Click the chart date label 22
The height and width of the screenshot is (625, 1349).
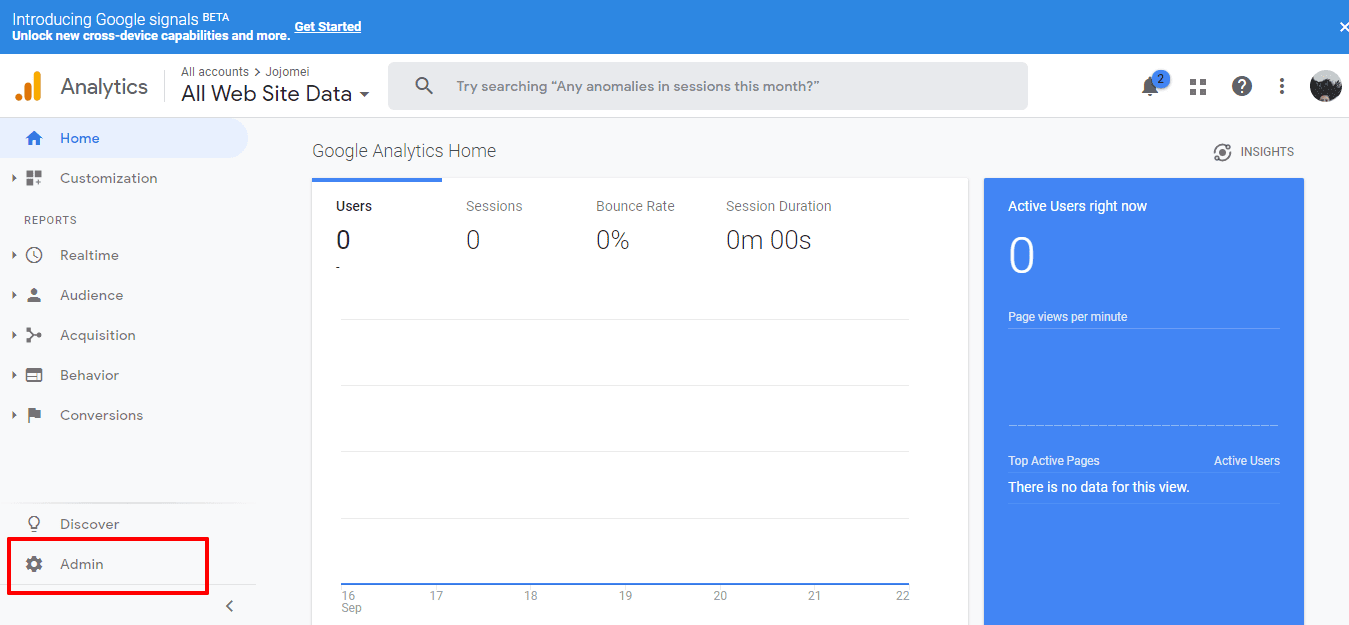pyautogui.click(x=902, y=595)
